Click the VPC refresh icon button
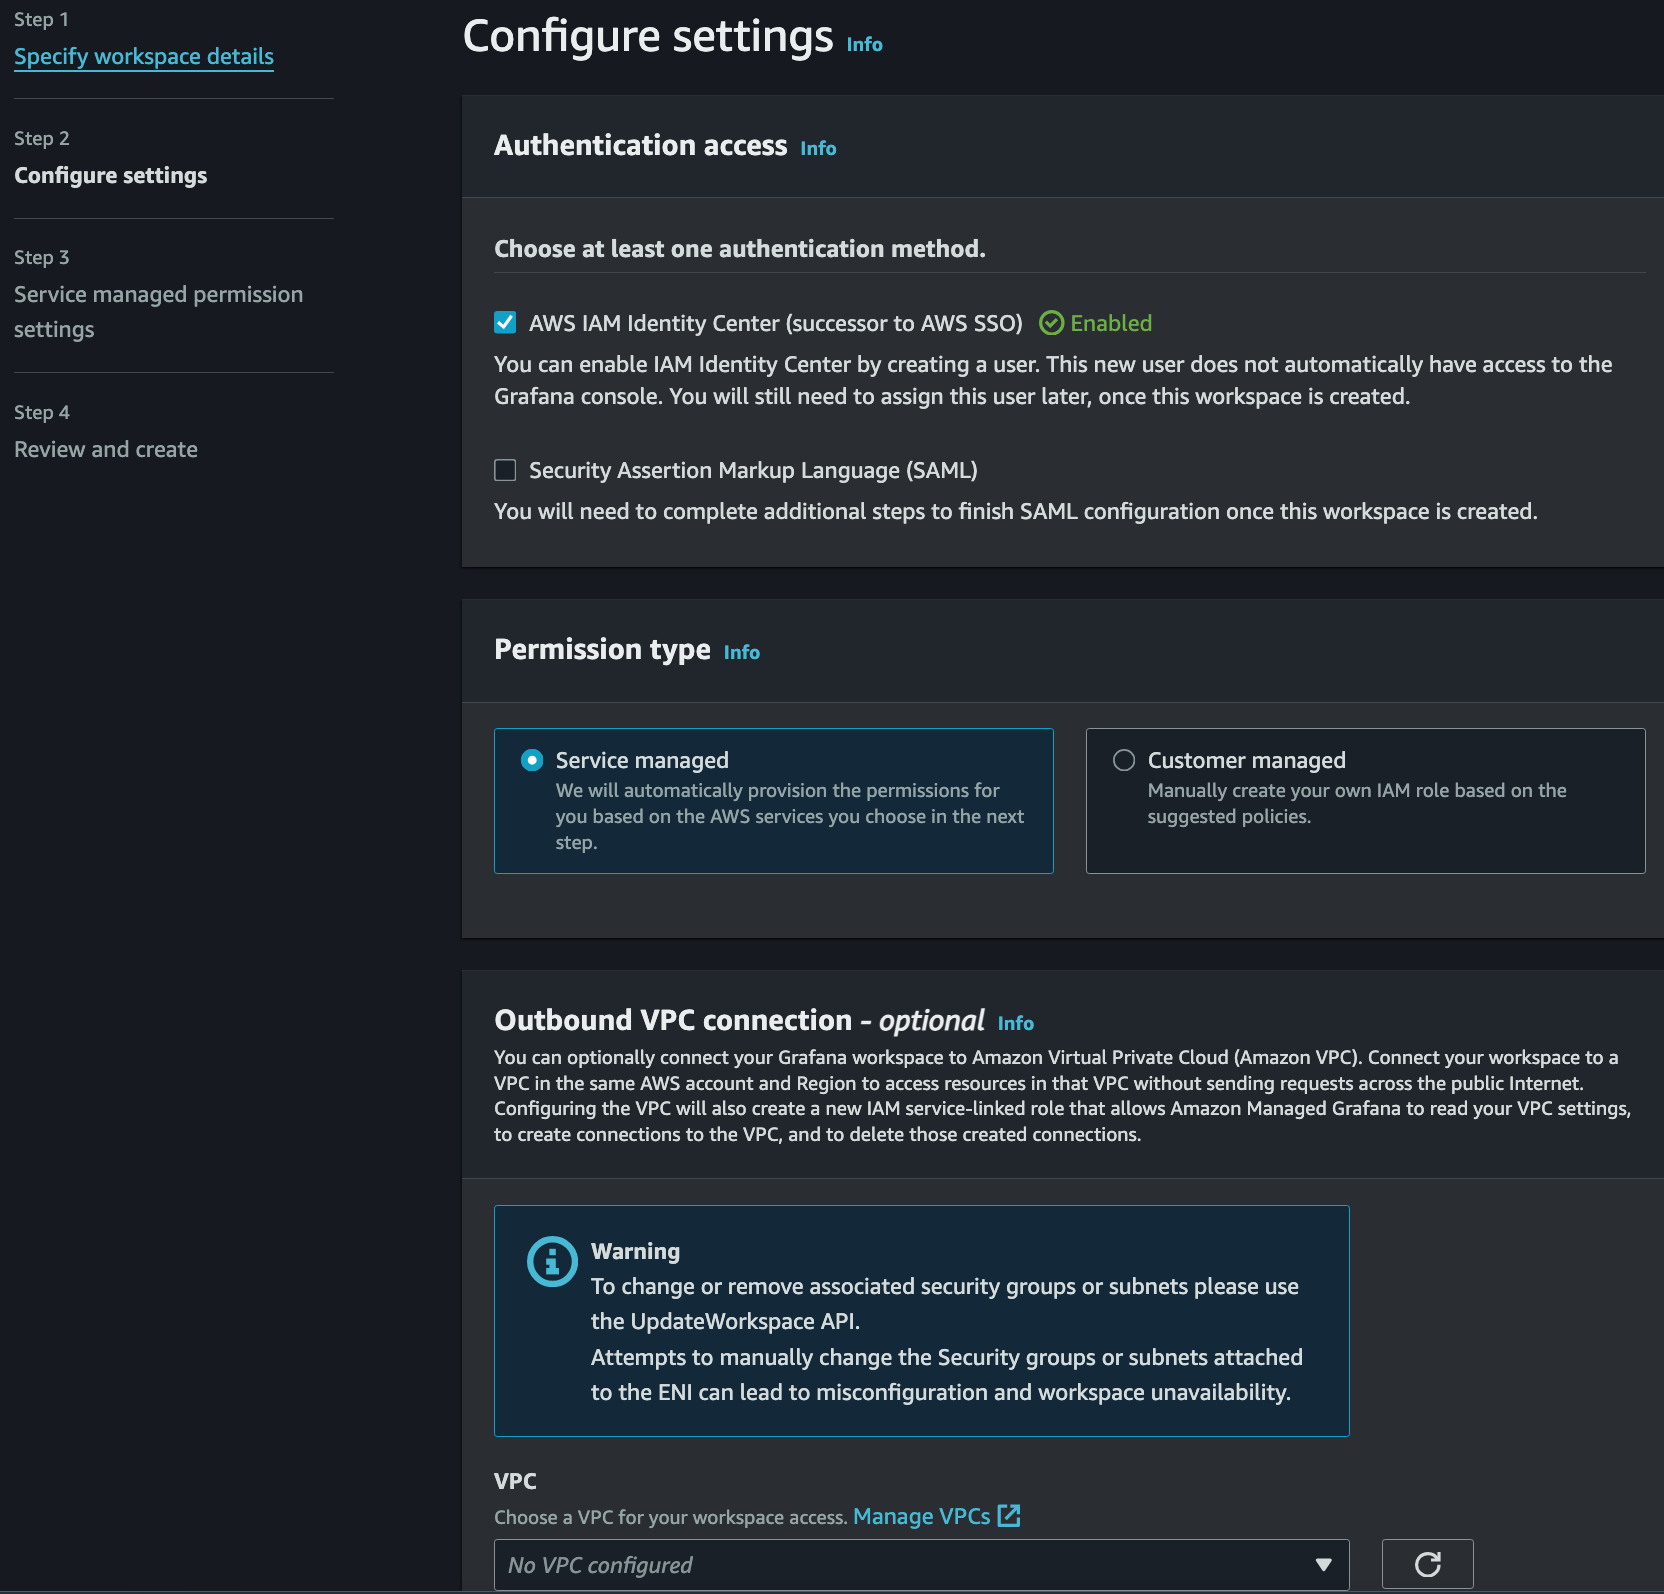Screen dimensions: 1664x1594 (x=1427, y=1564)
